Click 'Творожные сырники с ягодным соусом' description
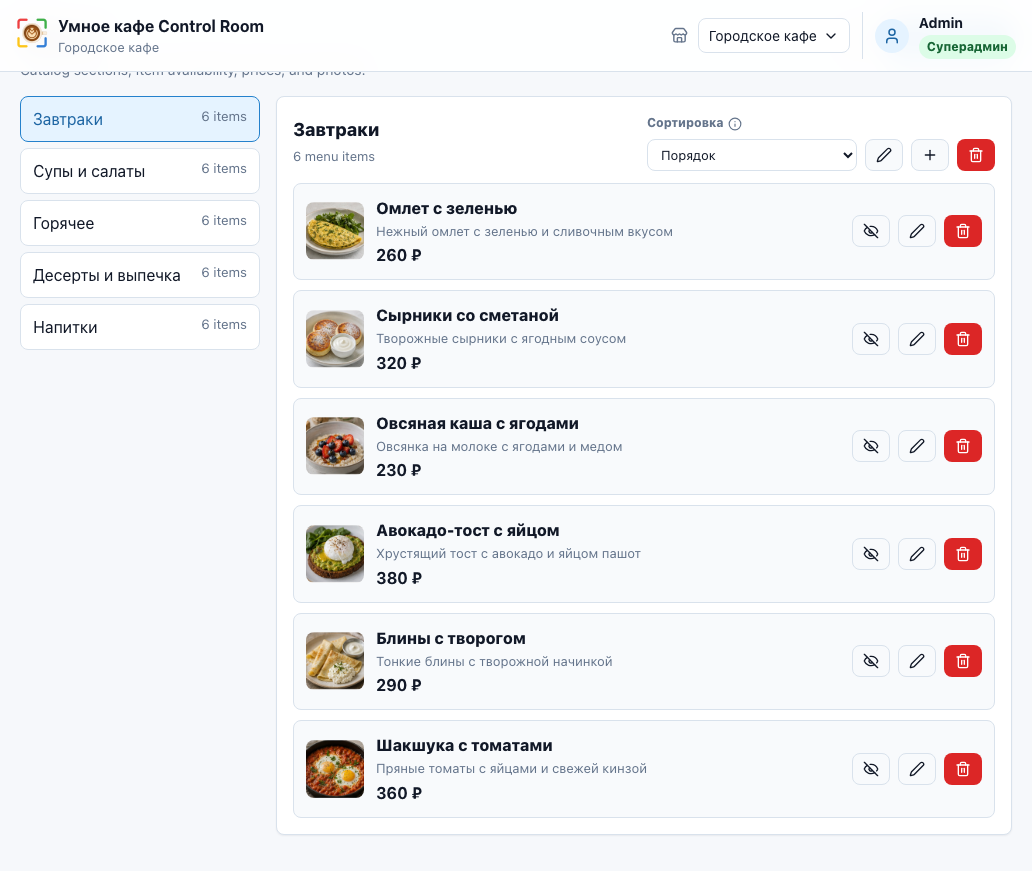Viewport: 1032px width, 871px height. [501, 339]
